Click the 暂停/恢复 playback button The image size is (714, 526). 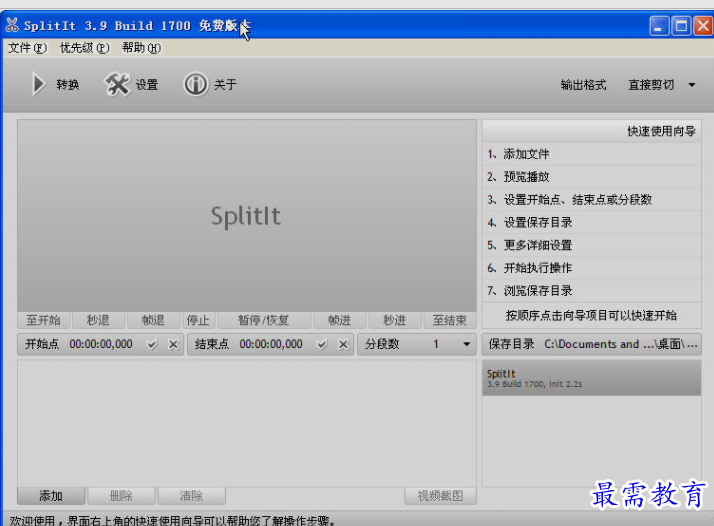pos(264,320)
